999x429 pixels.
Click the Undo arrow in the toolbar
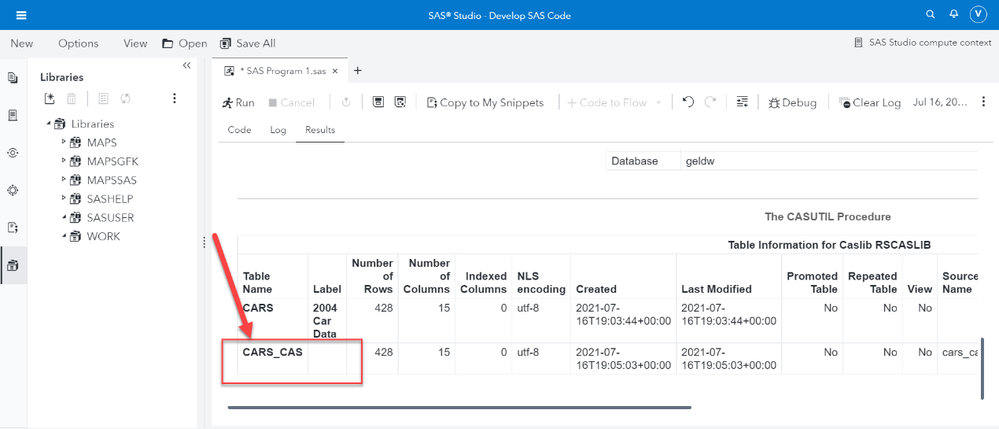[688, 102]
